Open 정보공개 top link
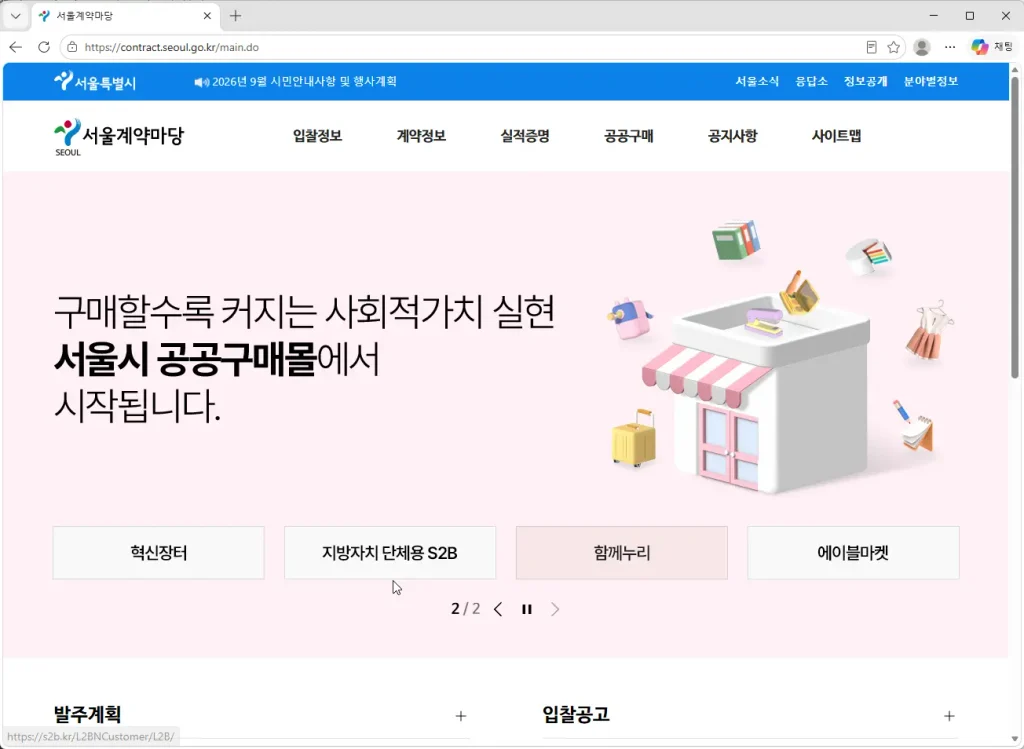The image size is (1024, 749). tap(865, 81)
